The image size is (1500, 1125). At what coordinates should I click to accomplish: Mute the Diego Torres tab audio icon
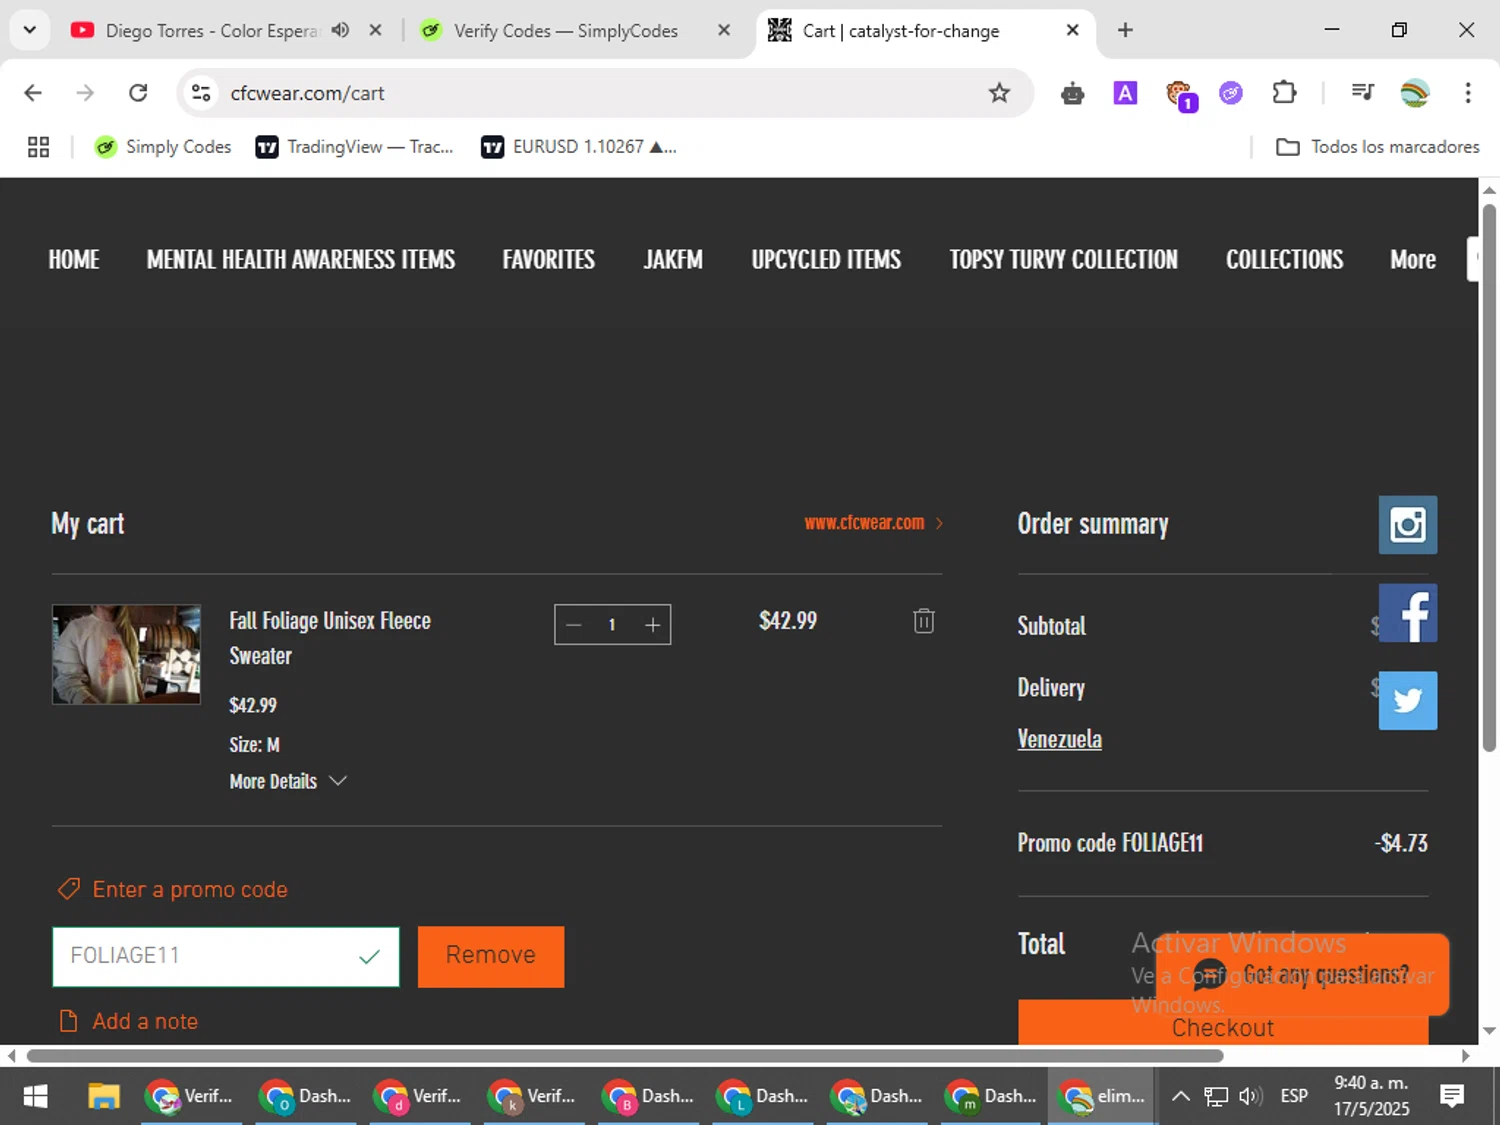click(340, 30)
